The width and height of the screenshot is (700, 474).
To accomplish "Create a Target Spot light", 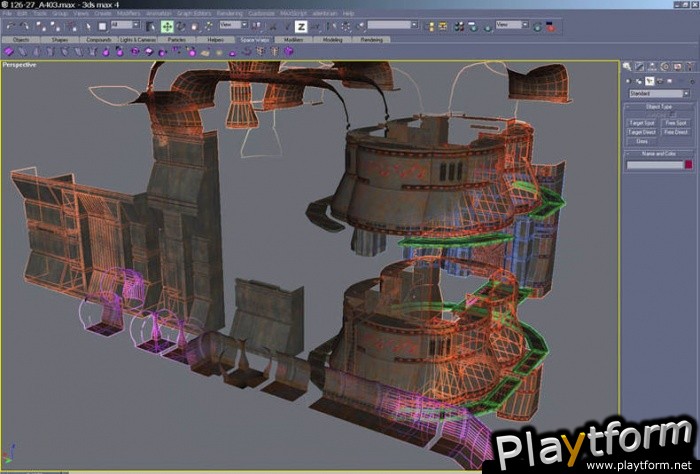I will tap(641, 122).
